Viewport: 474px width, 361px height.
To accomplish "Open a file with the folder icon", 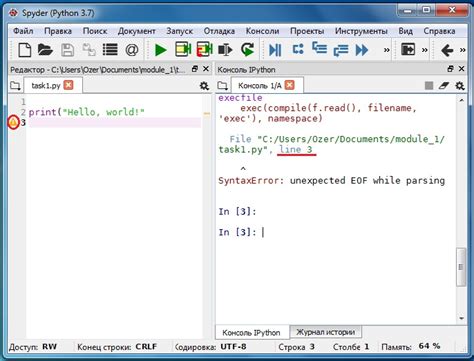I will (45, 50).
